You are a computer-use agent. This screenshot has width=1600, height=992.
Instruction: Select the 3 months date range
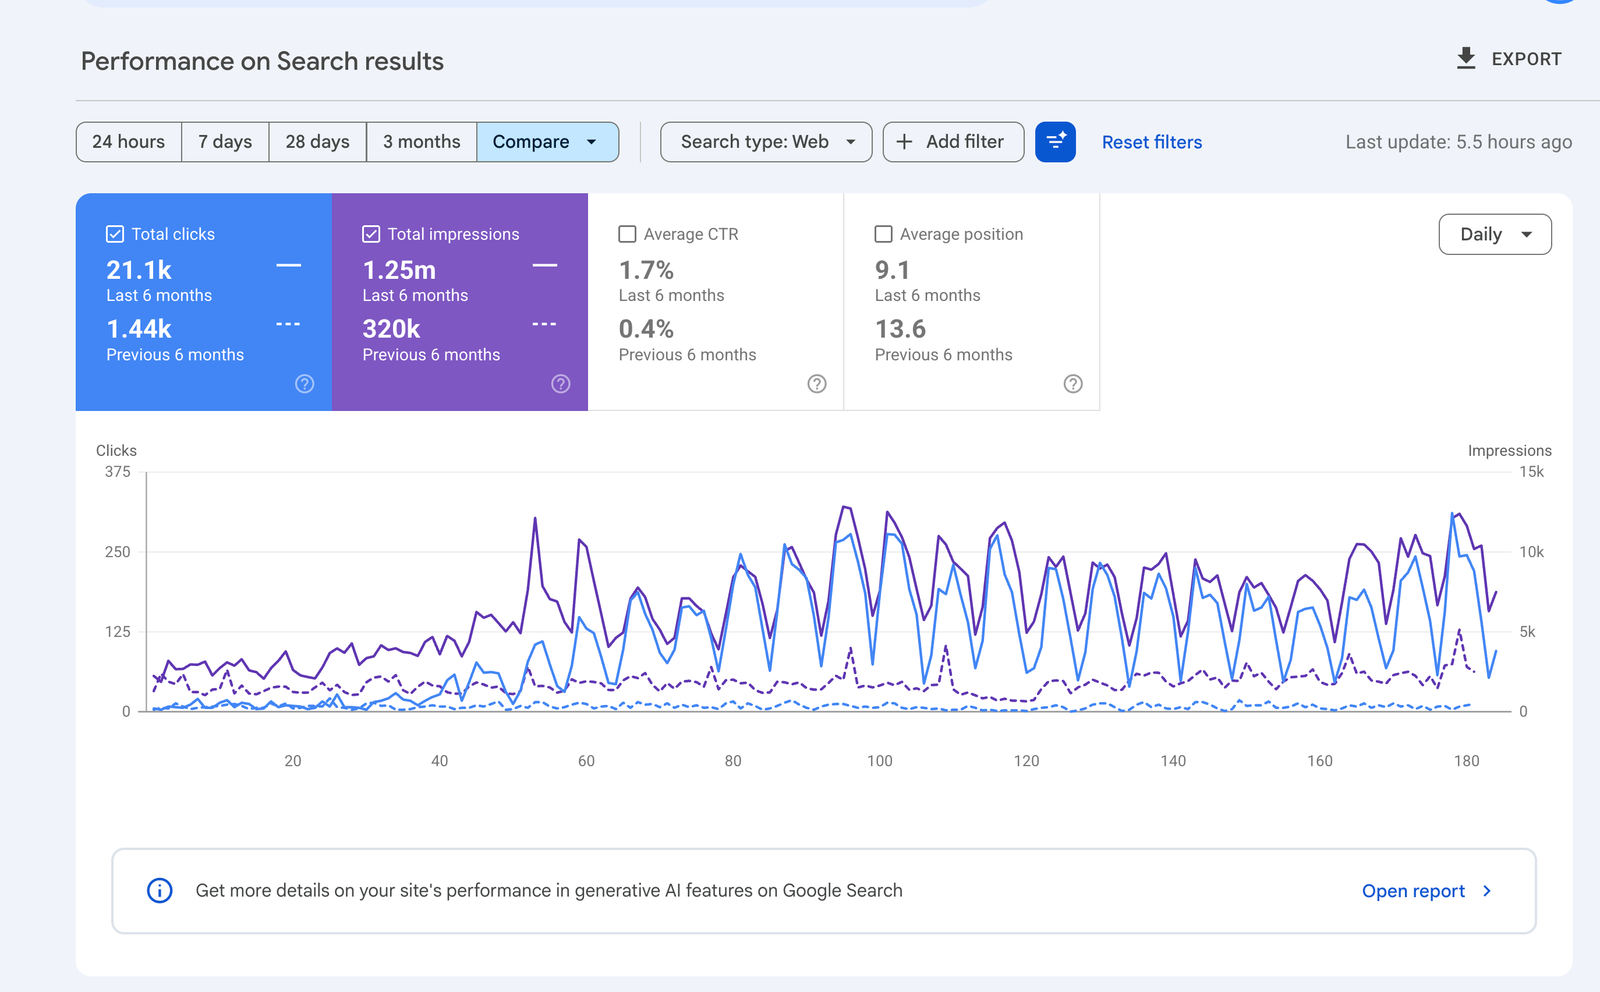(x=422, y=142)
